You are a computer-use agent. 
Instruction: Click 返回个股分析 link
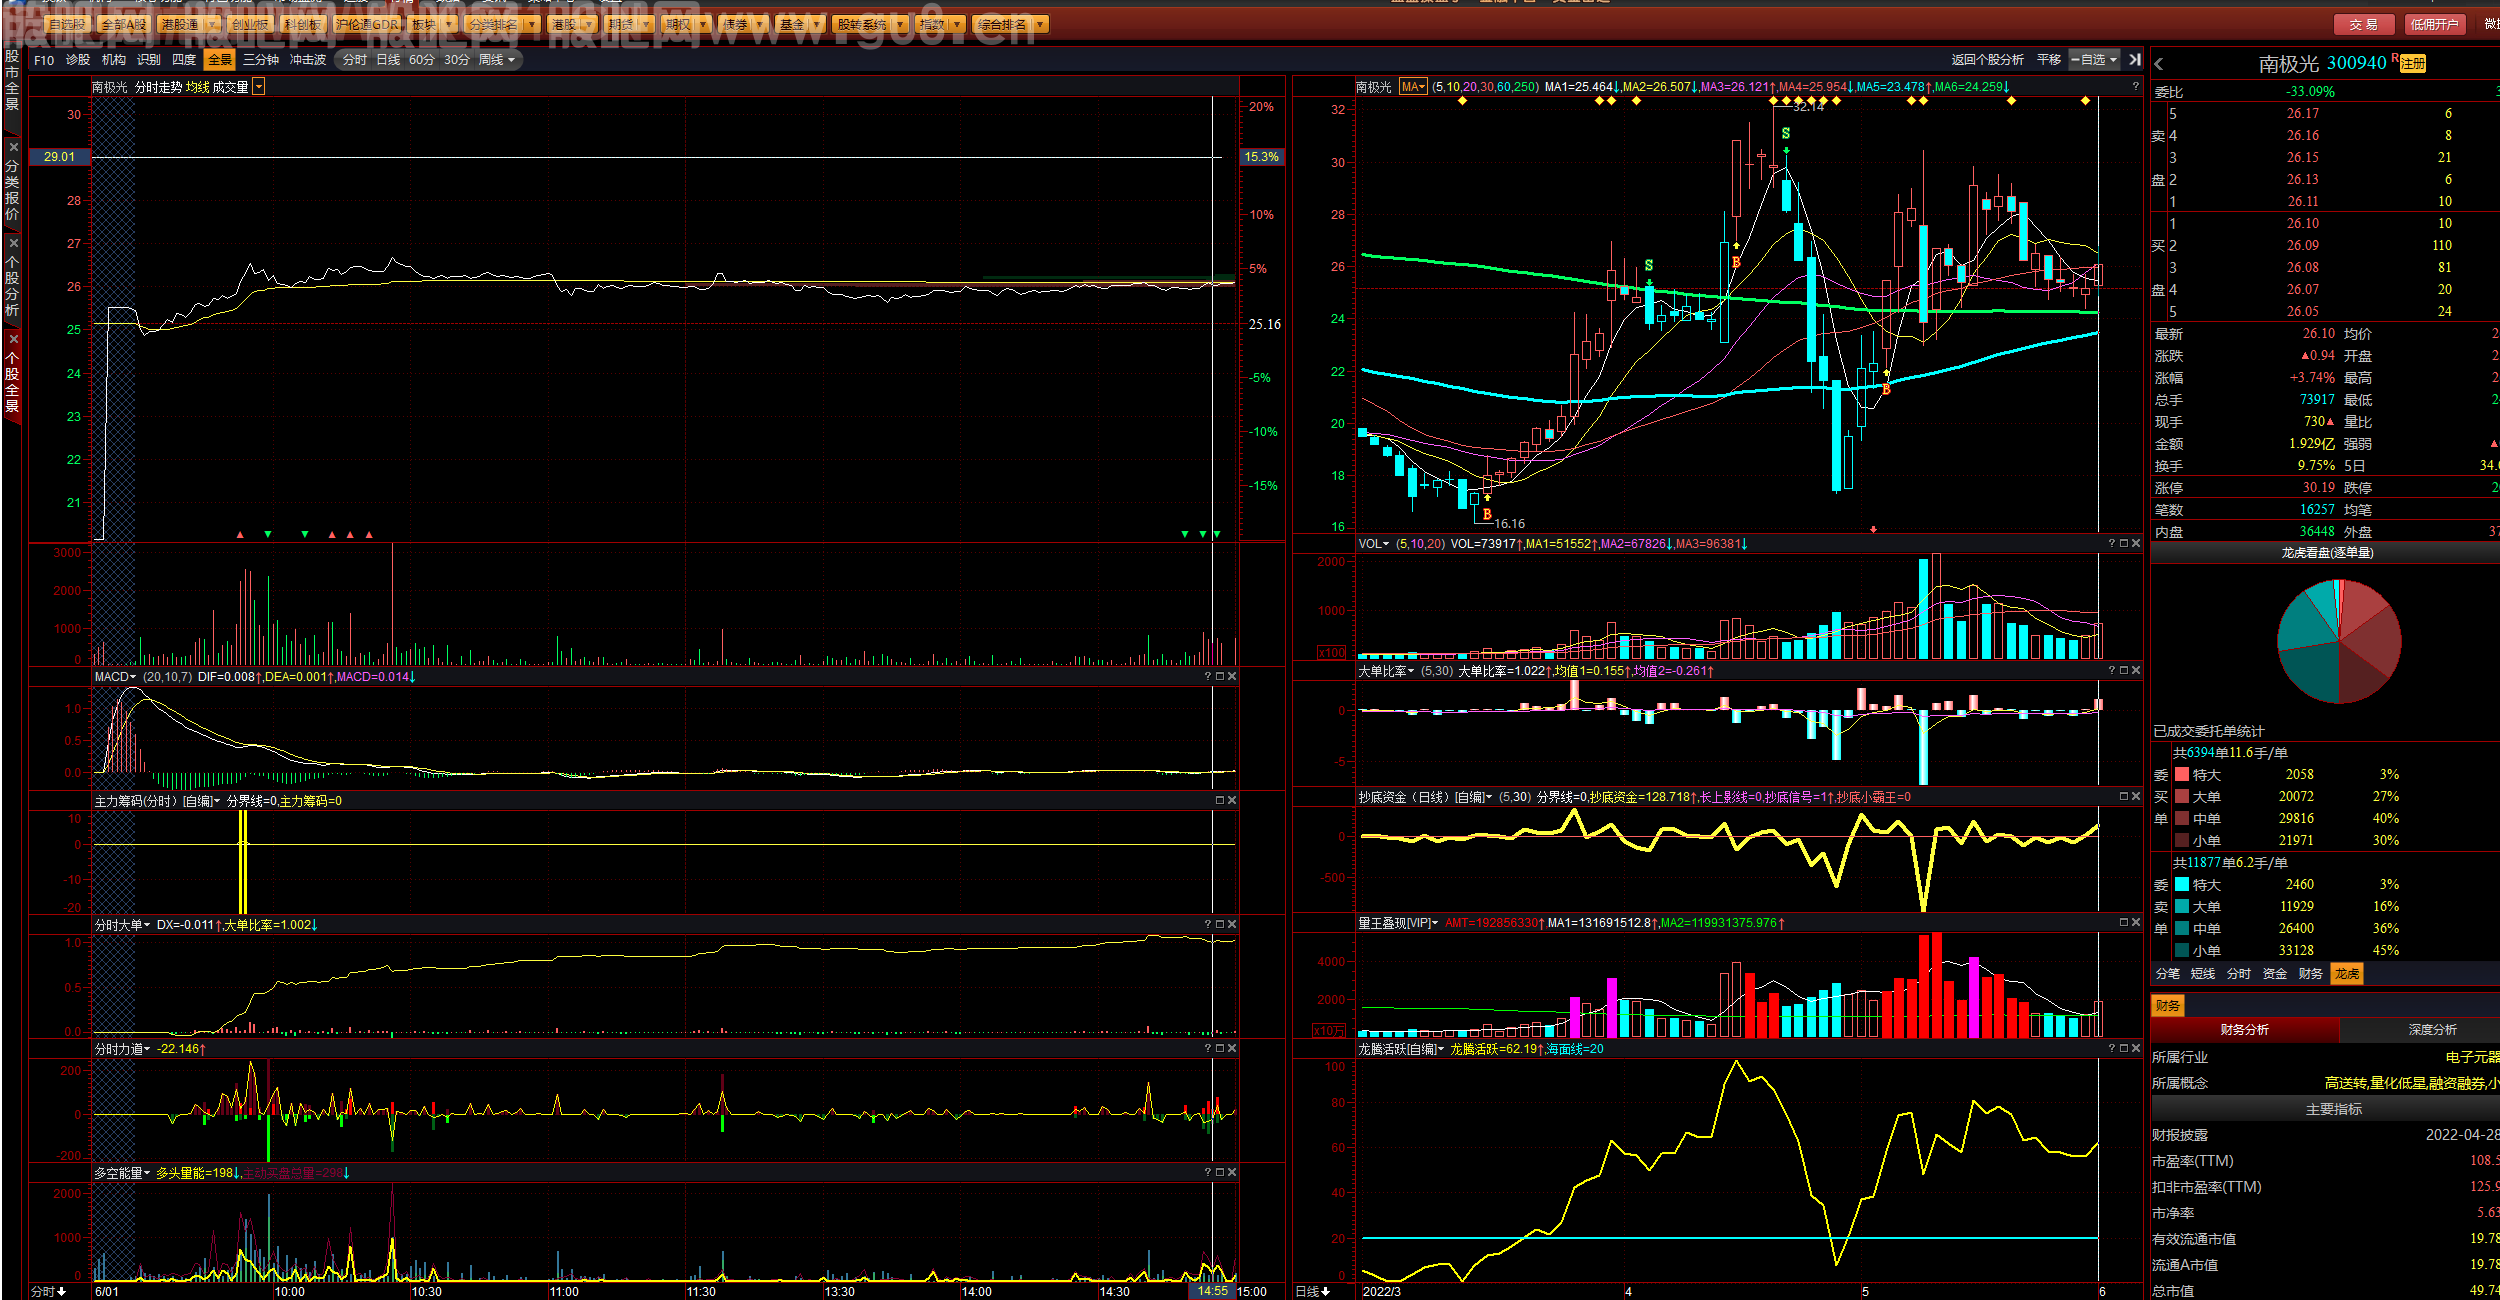pyautogui.click(x=1988, y=60)
